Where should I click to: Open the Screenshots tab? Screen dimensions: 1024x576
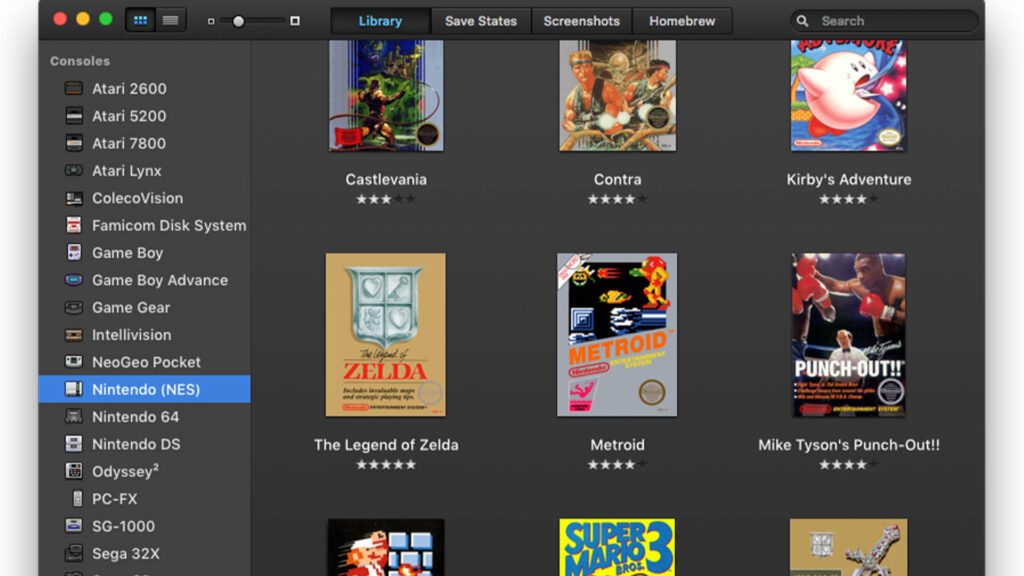(x=581, y=21)
